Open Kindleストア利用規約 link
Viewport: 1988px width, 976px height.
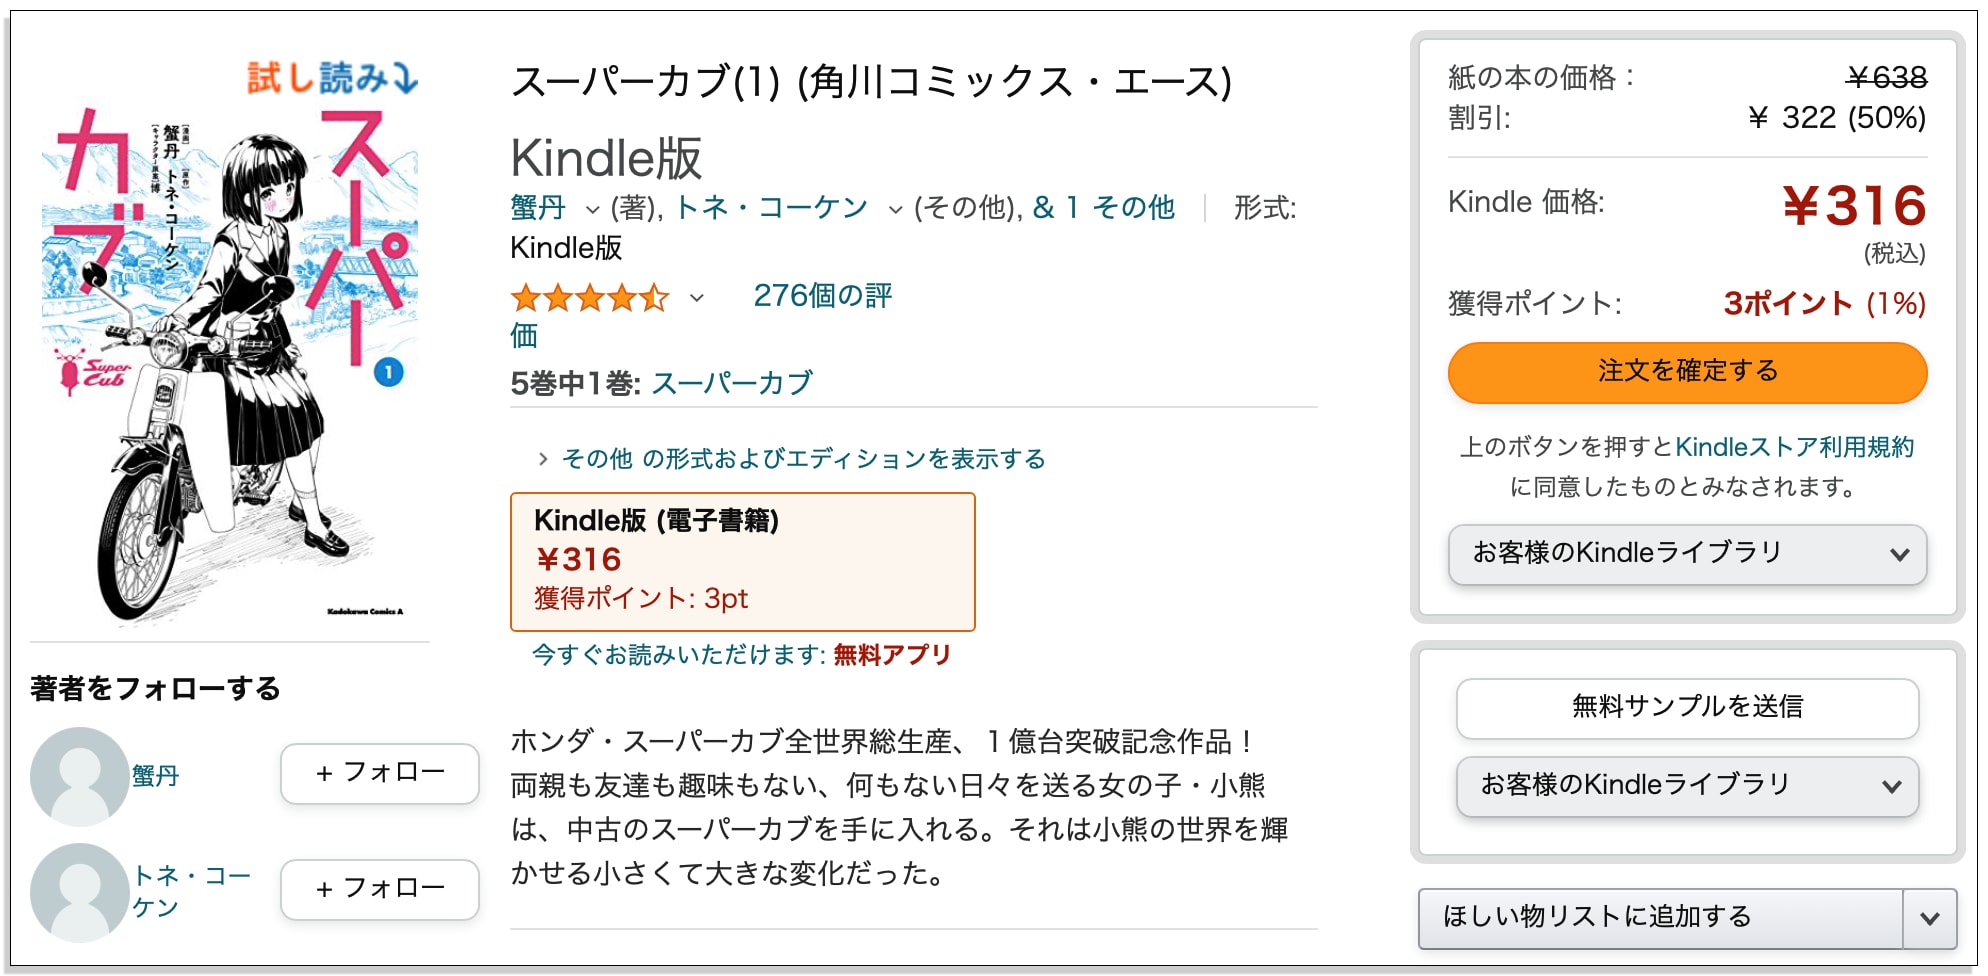pos(1794,447)
